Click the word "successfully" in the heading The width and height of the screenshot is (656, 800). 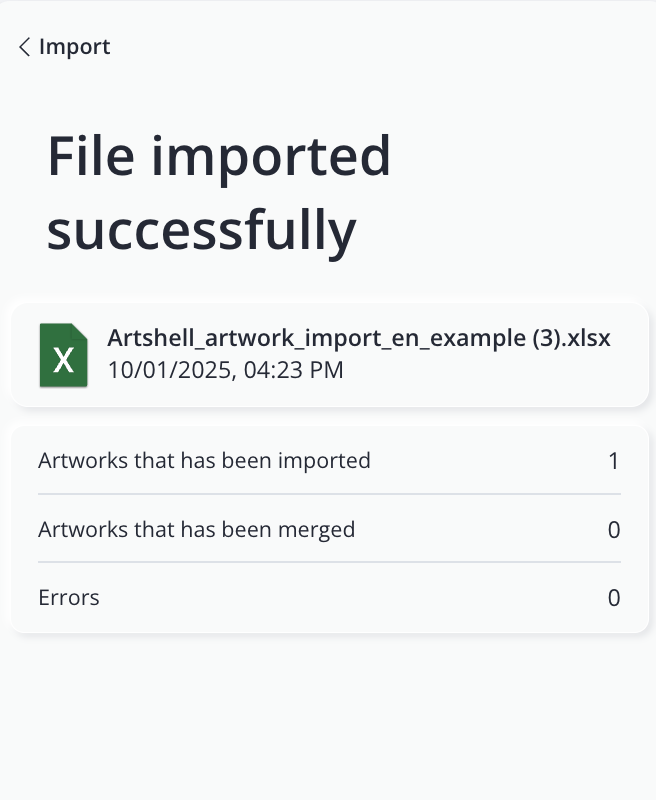pos(201,230)
